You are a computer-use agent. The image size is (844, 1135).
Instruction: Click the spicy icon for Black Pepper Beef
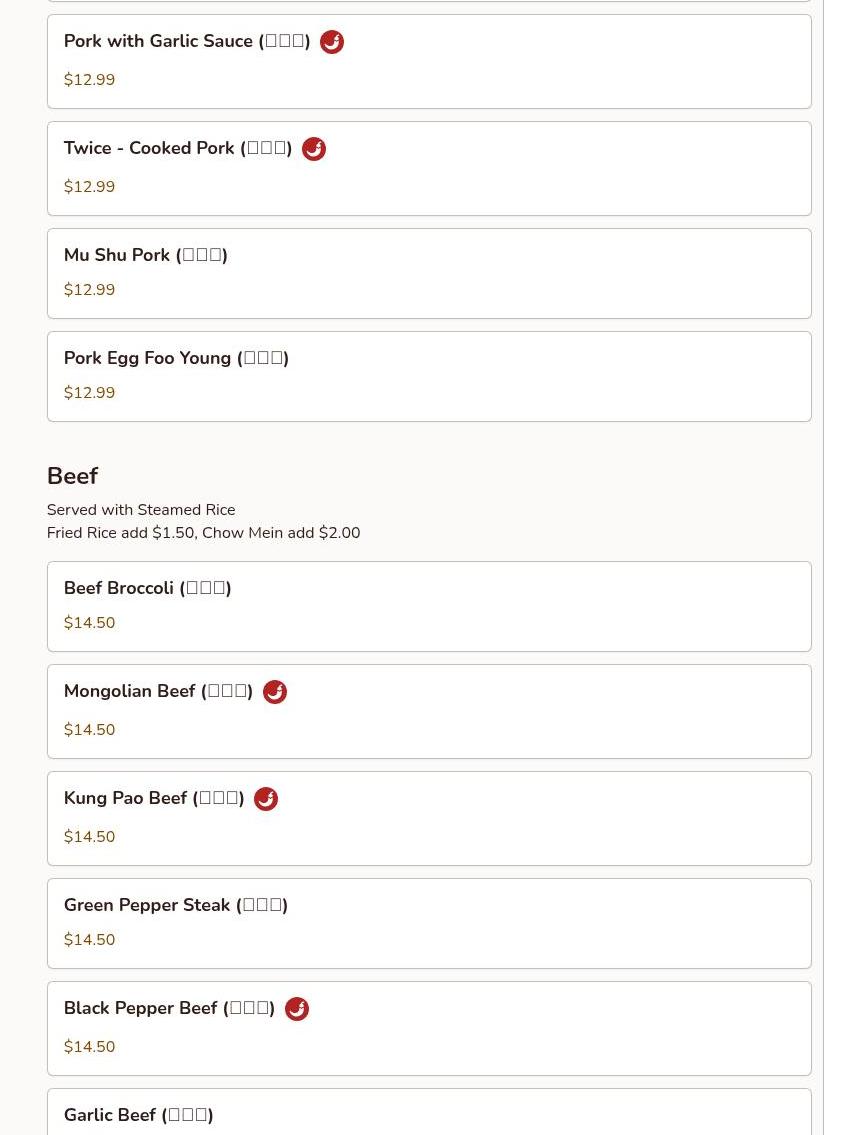297,1009
